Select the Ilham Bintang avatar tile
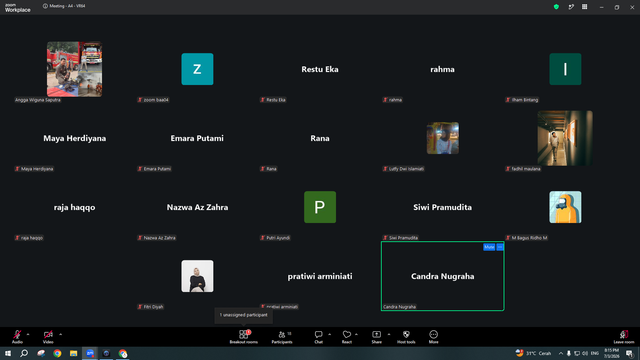The height and width of the screenshot is (360, 640). coord(565,69)
